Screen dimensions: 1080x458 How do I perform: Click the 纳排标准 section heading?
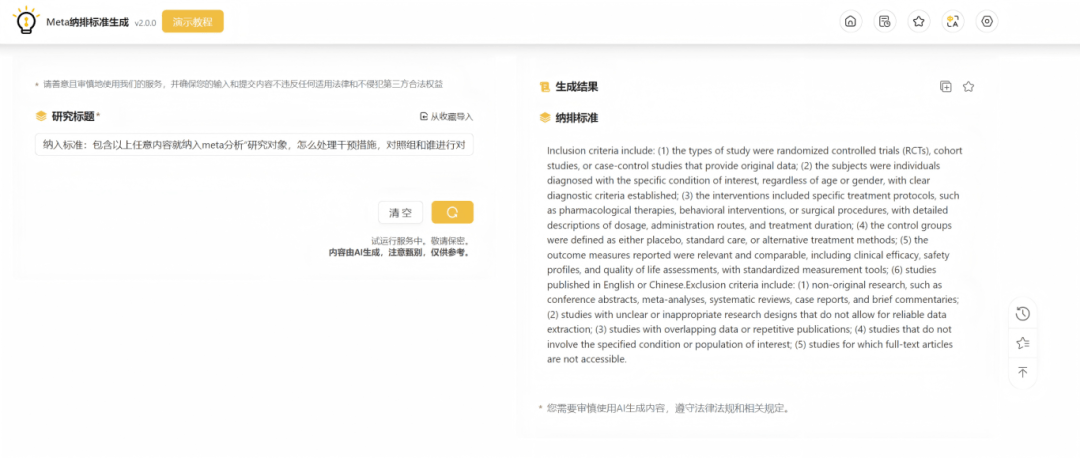(x=576, y=117)
